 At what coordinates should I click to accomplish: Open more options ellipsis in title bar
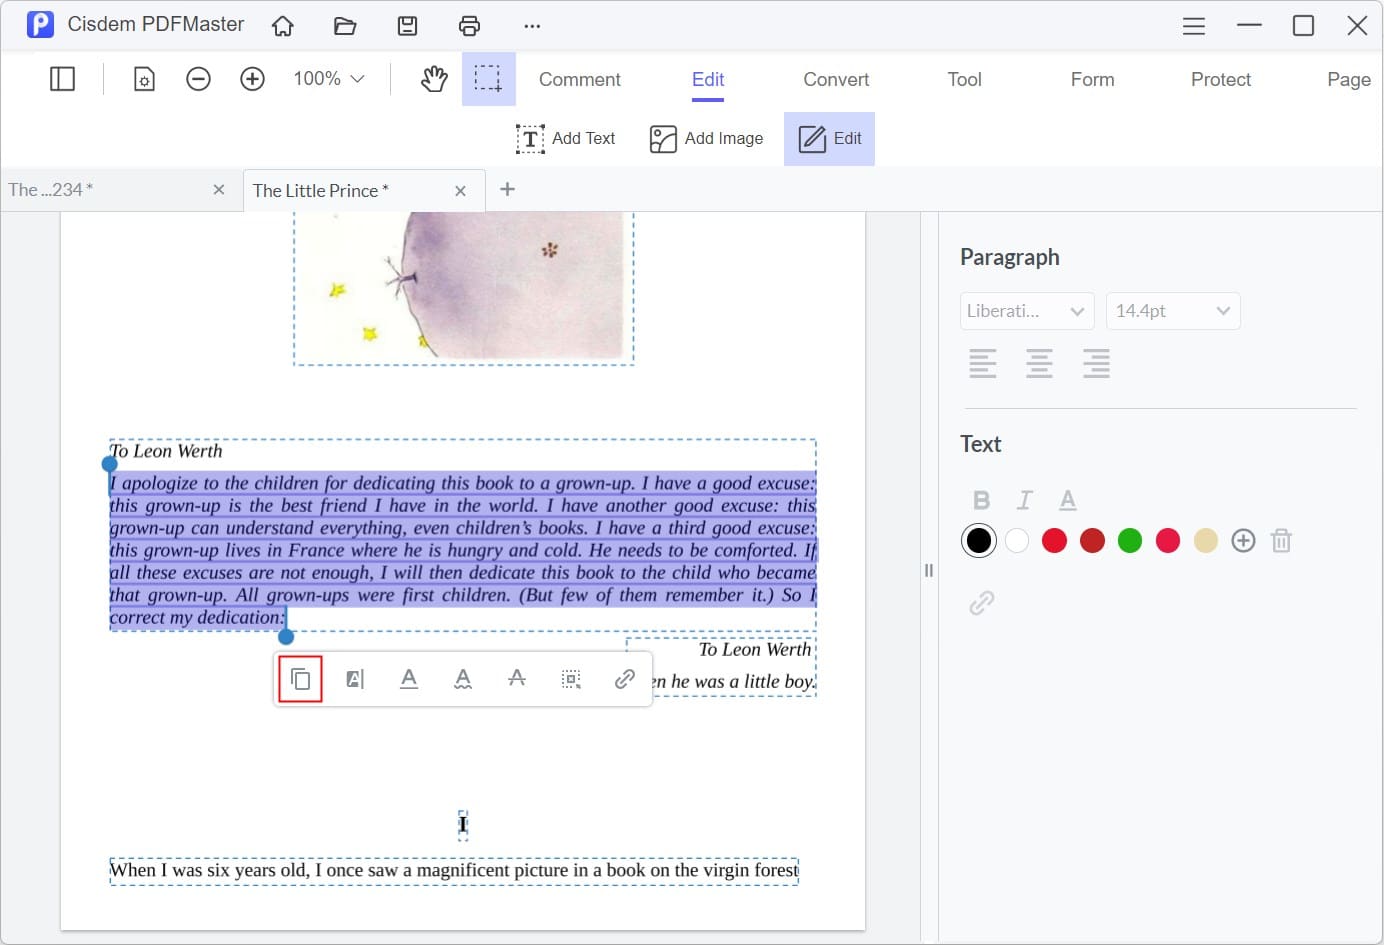pos(532,26)
